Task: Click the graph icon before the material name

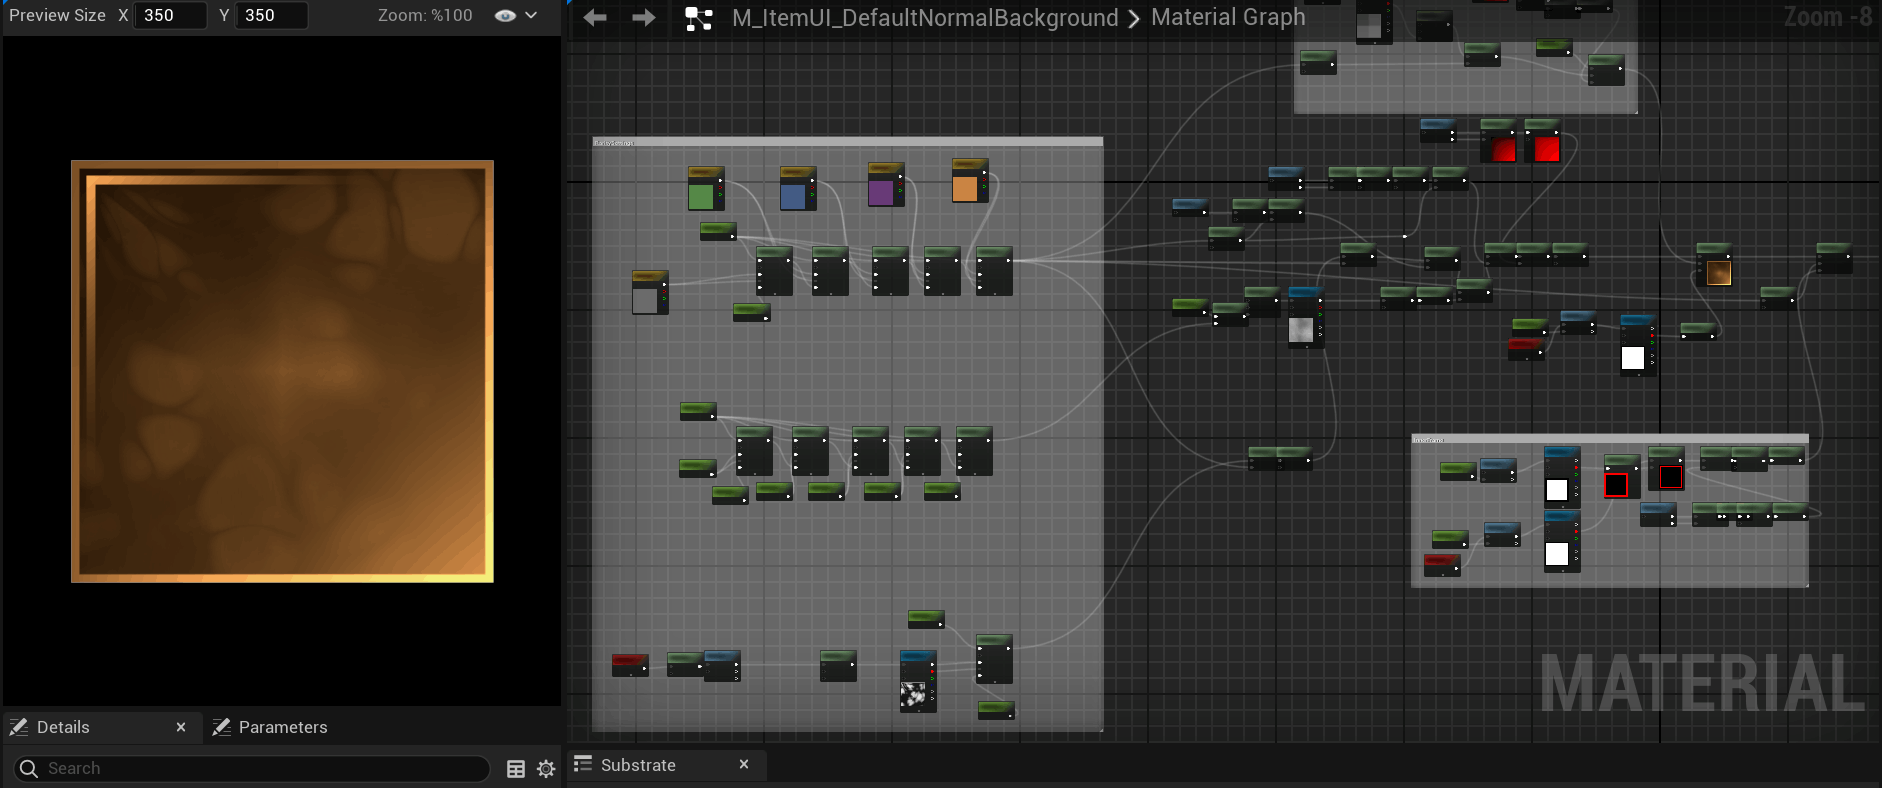Action: pyautogui.click(x=698, y=18)
